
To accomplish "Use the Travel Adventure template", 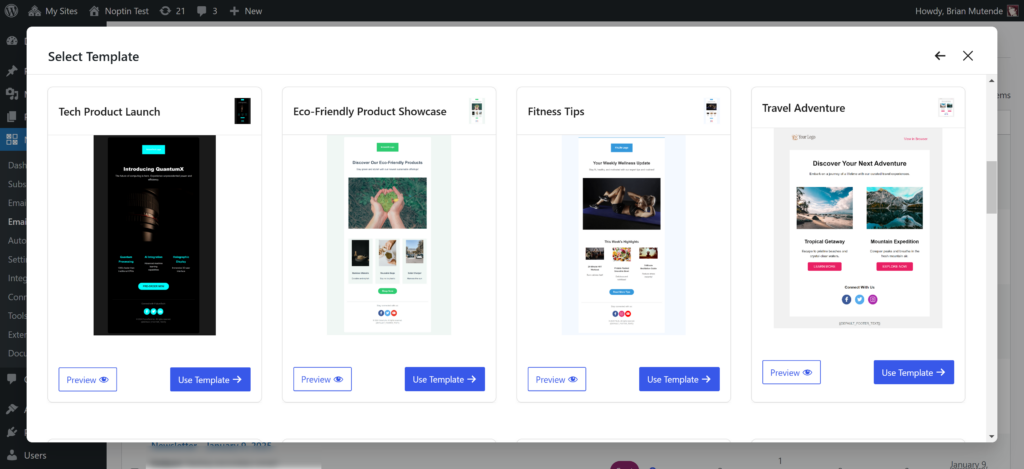I will point(914,372).
